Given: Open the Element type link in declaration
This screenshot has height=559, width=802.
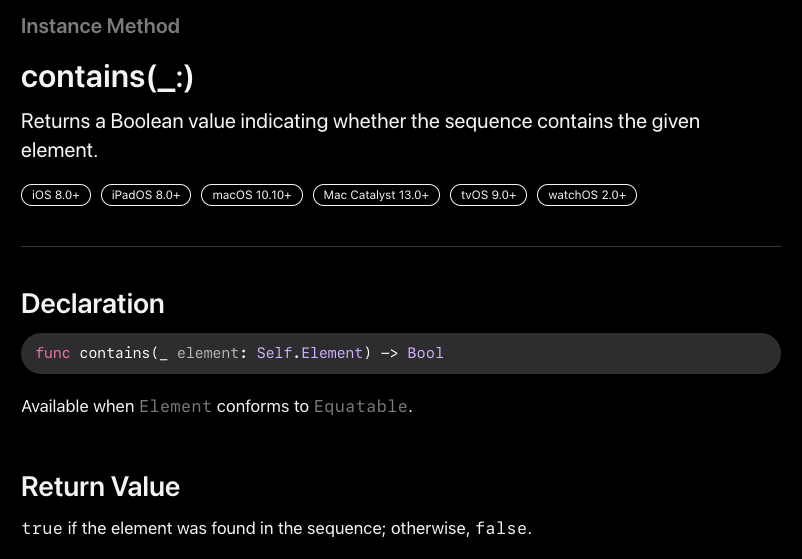Looking at the screenshot, I should [x=332, y=353].
